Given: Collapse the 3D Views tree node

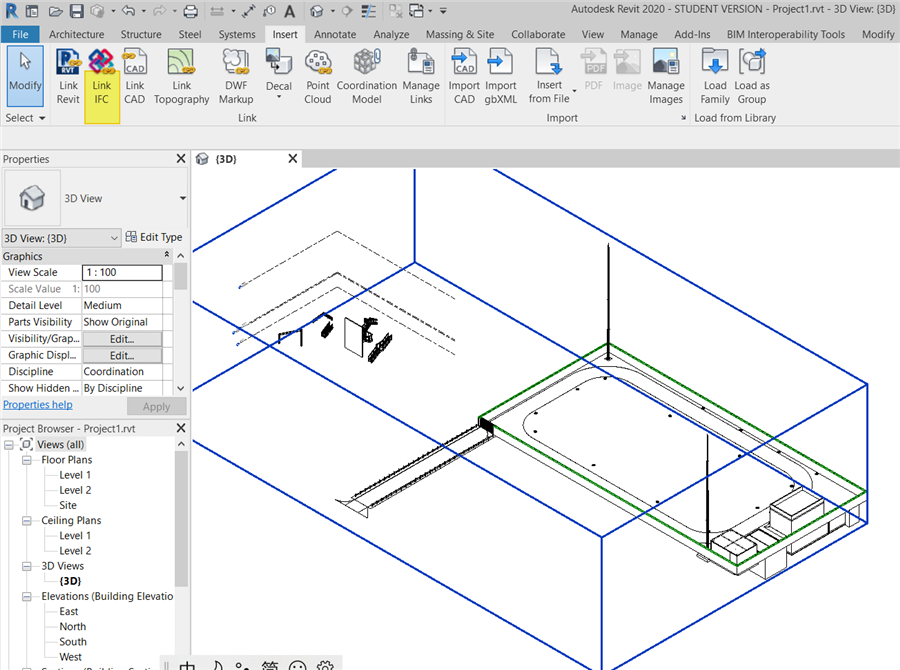Looking at the screenshot, I should pos(26,566).
